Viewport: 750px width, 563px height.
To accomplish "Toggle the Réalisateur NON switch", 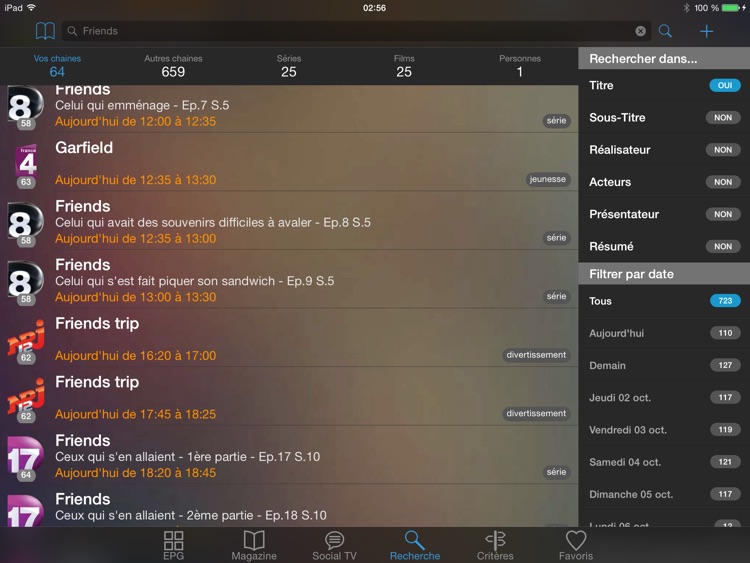I will tap(723, 150).
